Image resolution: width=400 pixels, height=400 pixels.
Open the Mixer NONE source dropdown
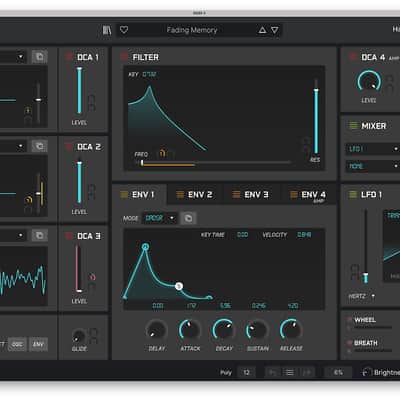click(373, 166)
